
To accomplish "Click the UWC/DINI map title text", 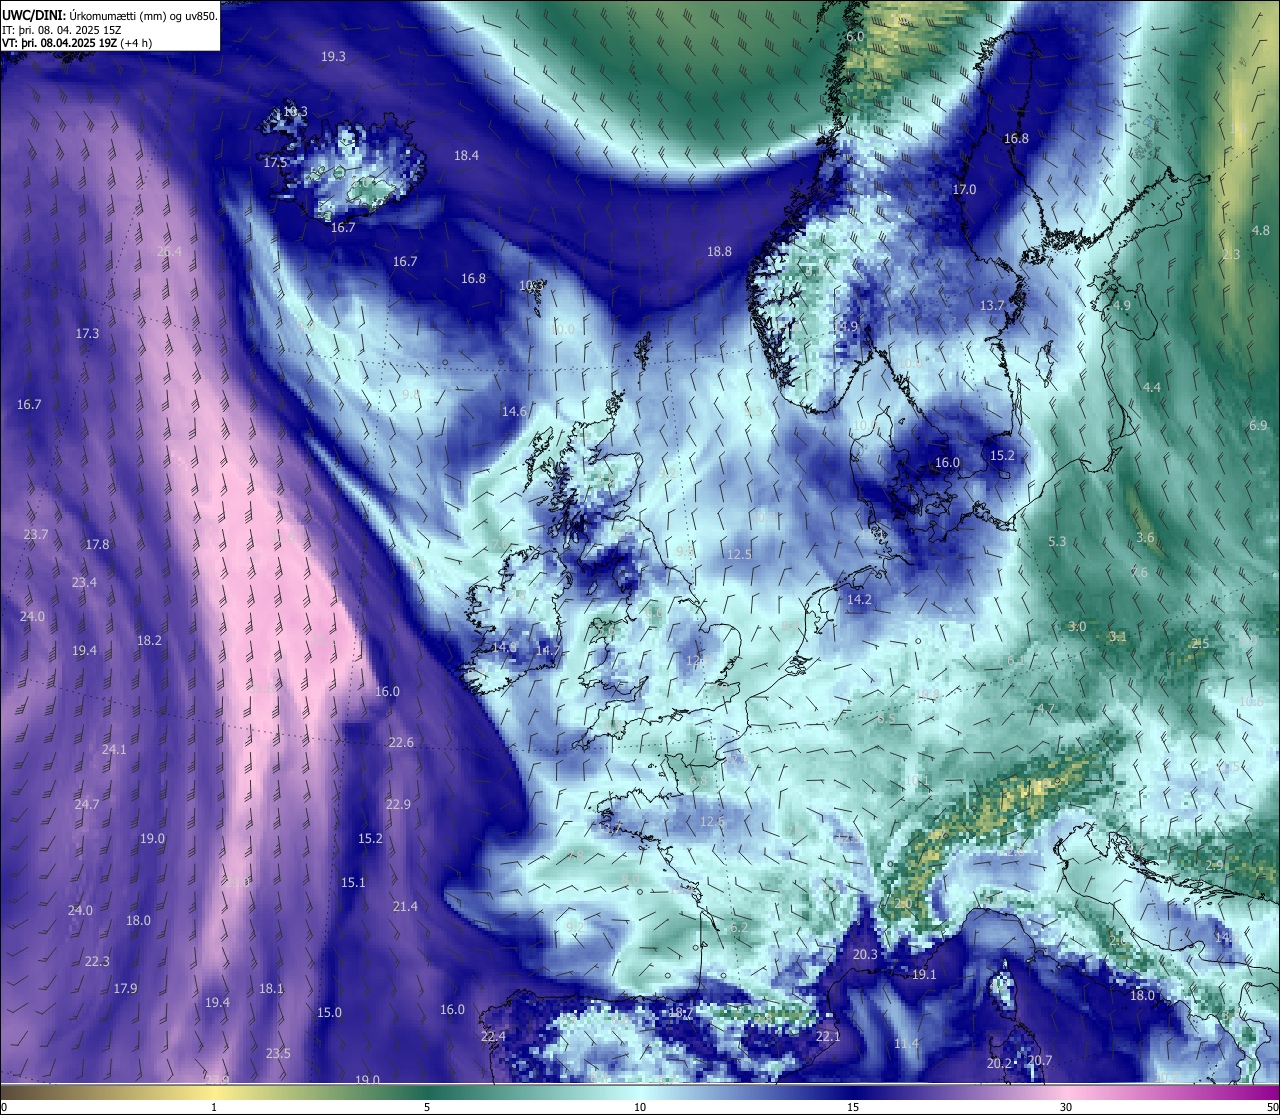I will point(109,15).
